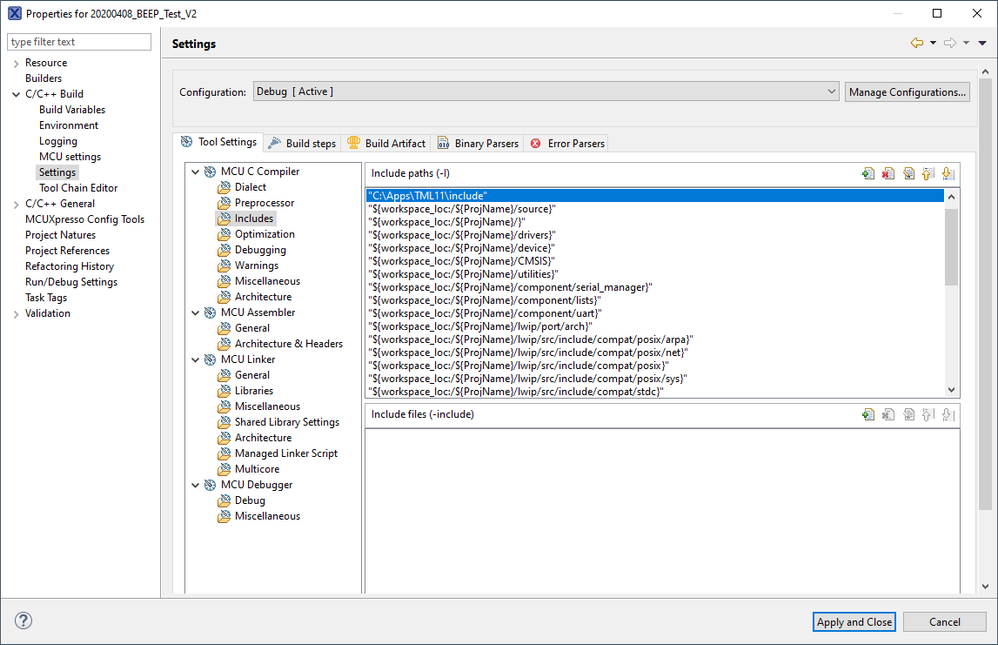Click the help question mark icon

coord(23,621)
